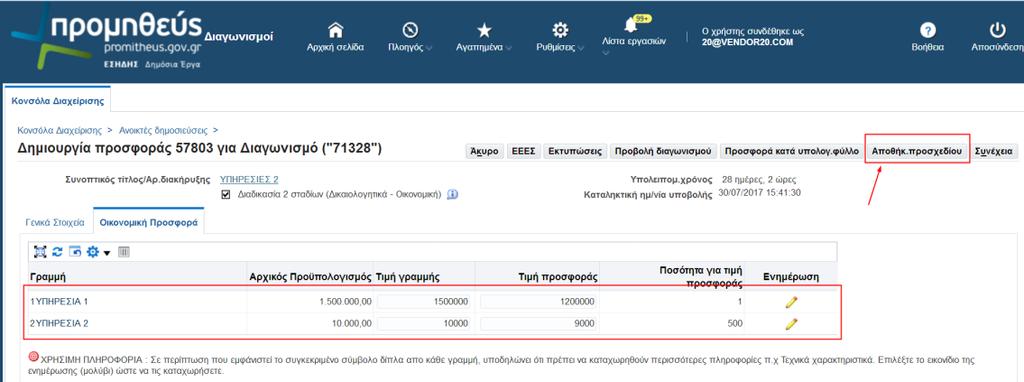The image size is (1024, 382).
Task: Click Αρχικός Προϋπολογισμός column header
Action: click(x=311, y=277)
